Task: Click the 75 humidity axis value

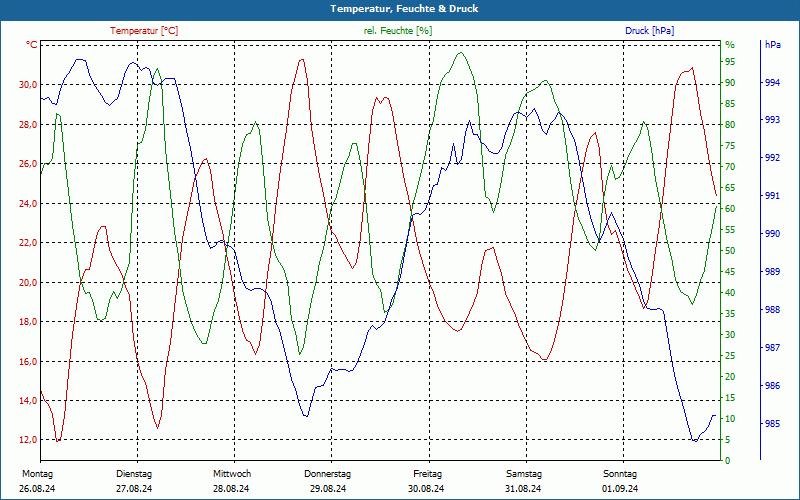Action: (x=730, y=146)
